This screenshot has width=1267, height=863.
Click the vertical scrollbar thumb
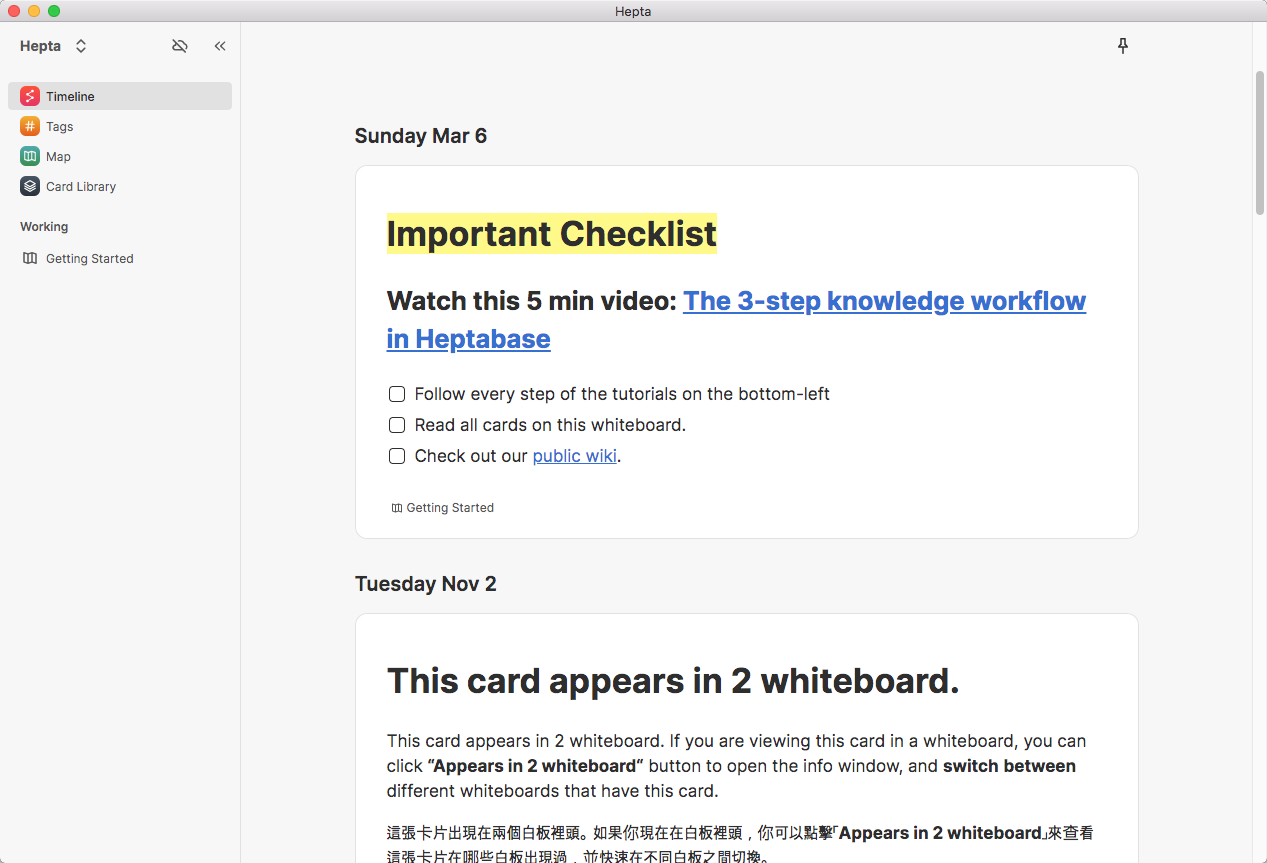pyautogui.click(x=1260, y=143)
